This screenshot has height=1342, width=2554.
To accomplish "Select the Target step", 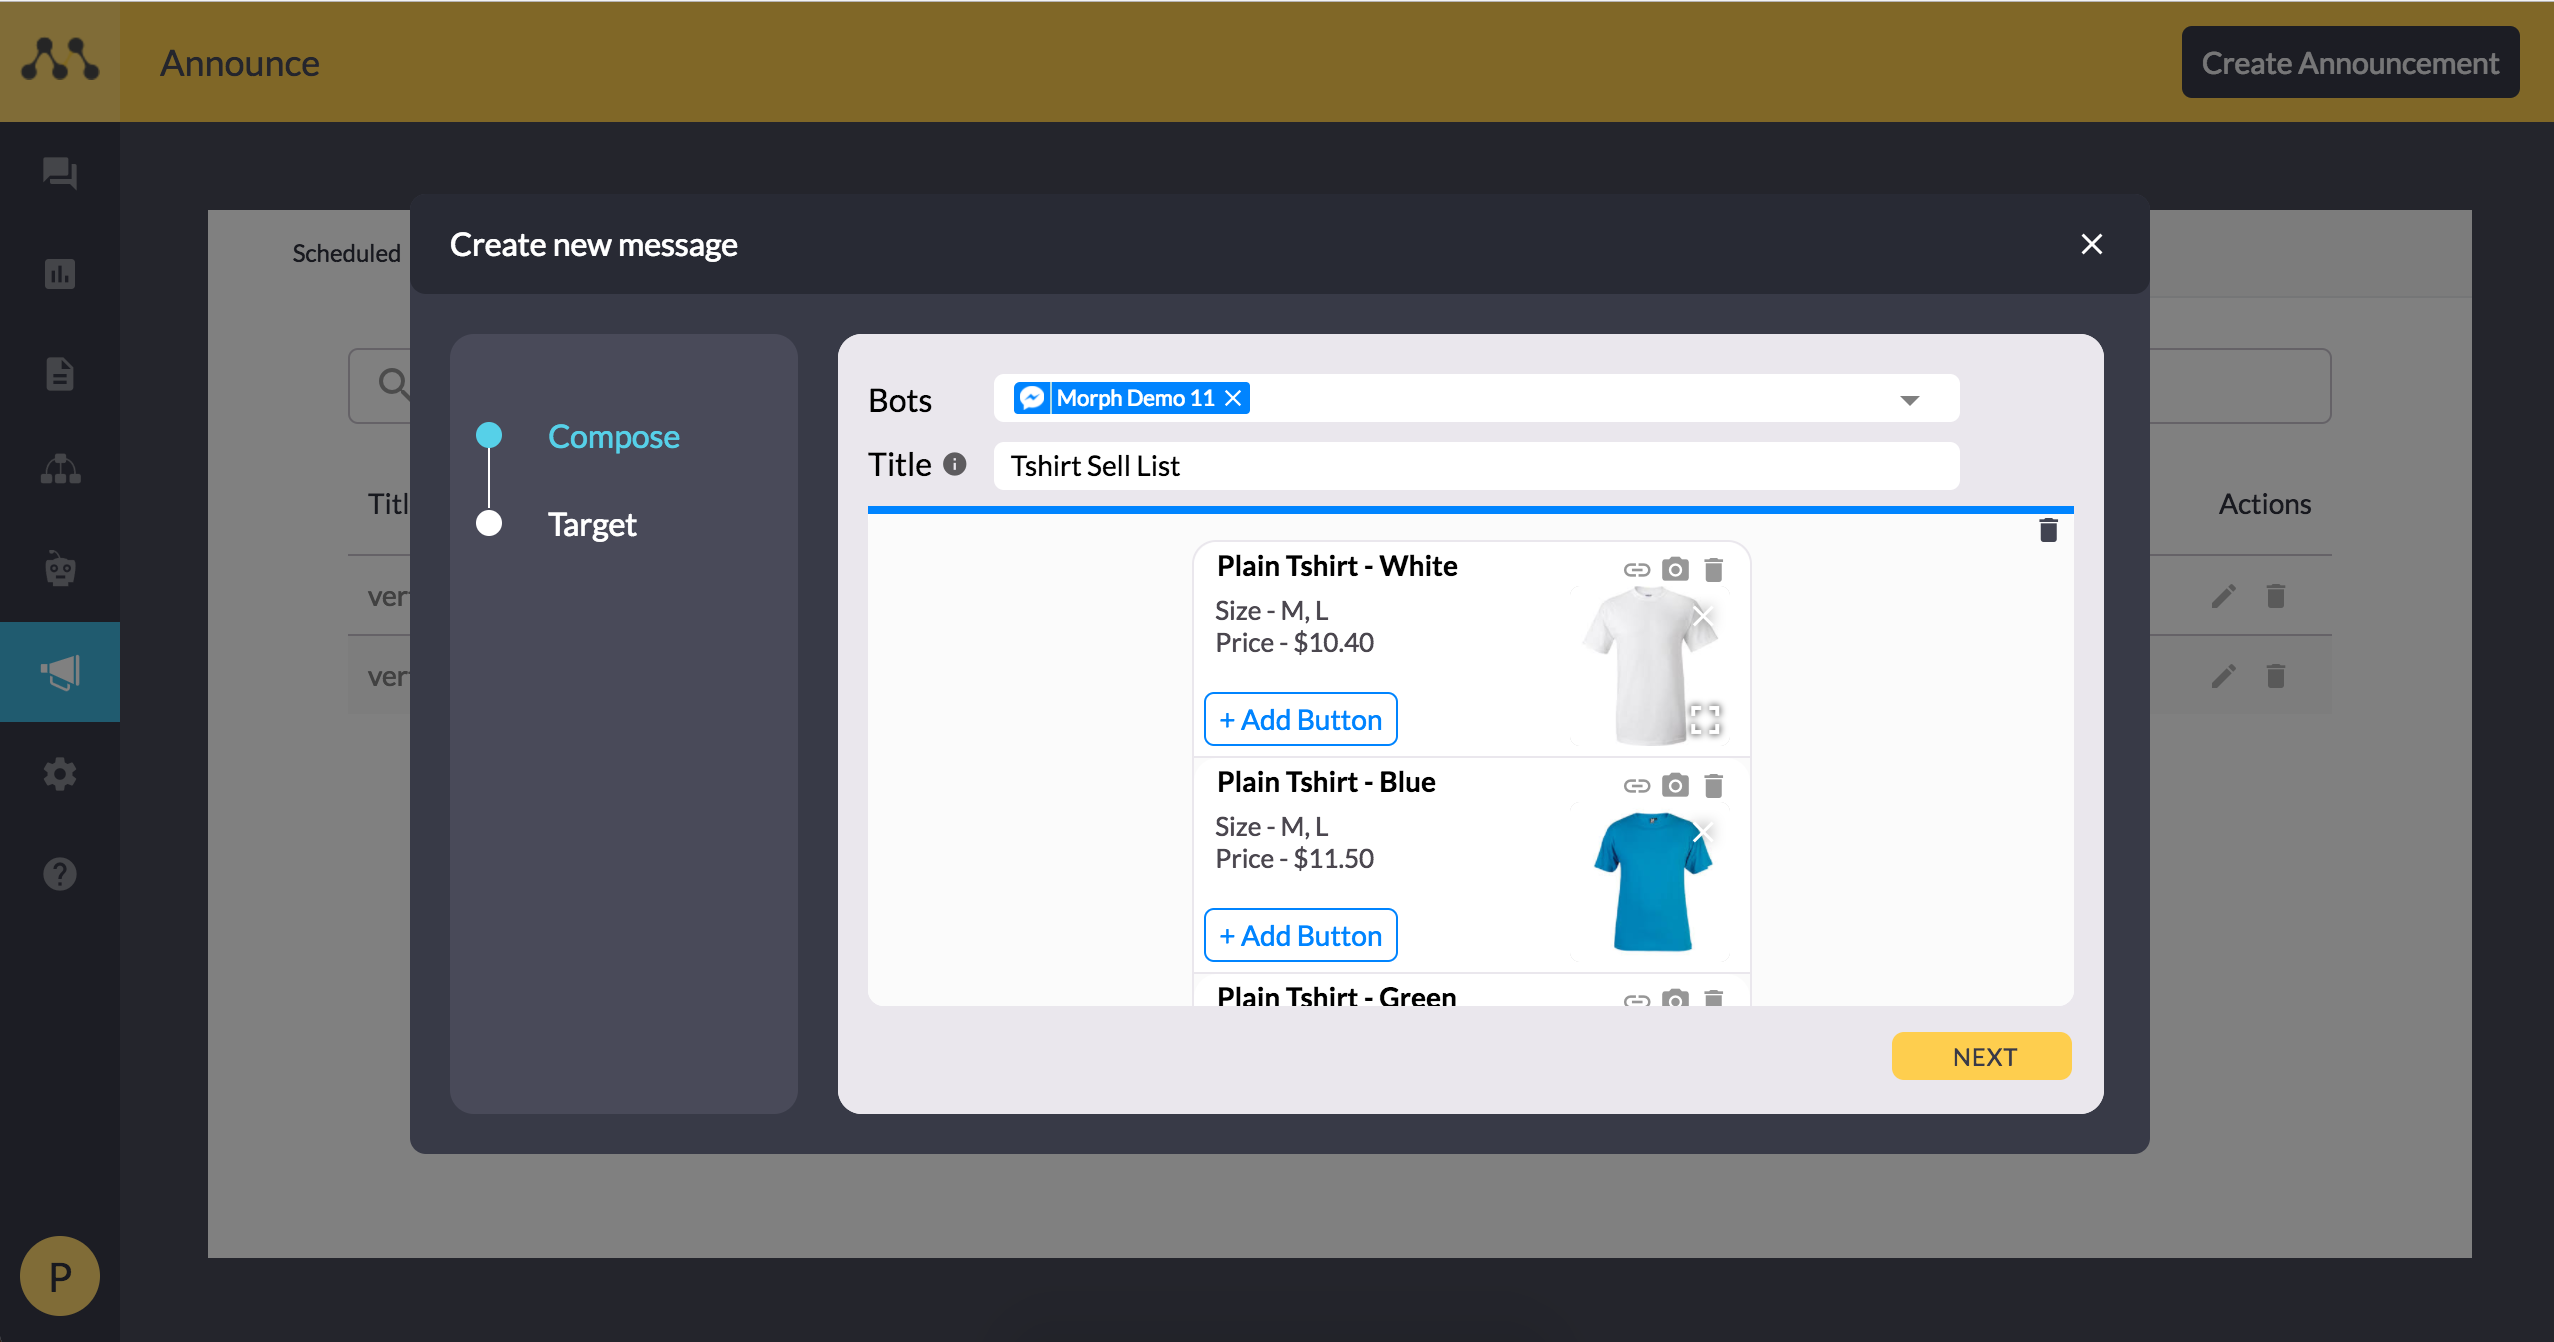I will pos(591,524).
